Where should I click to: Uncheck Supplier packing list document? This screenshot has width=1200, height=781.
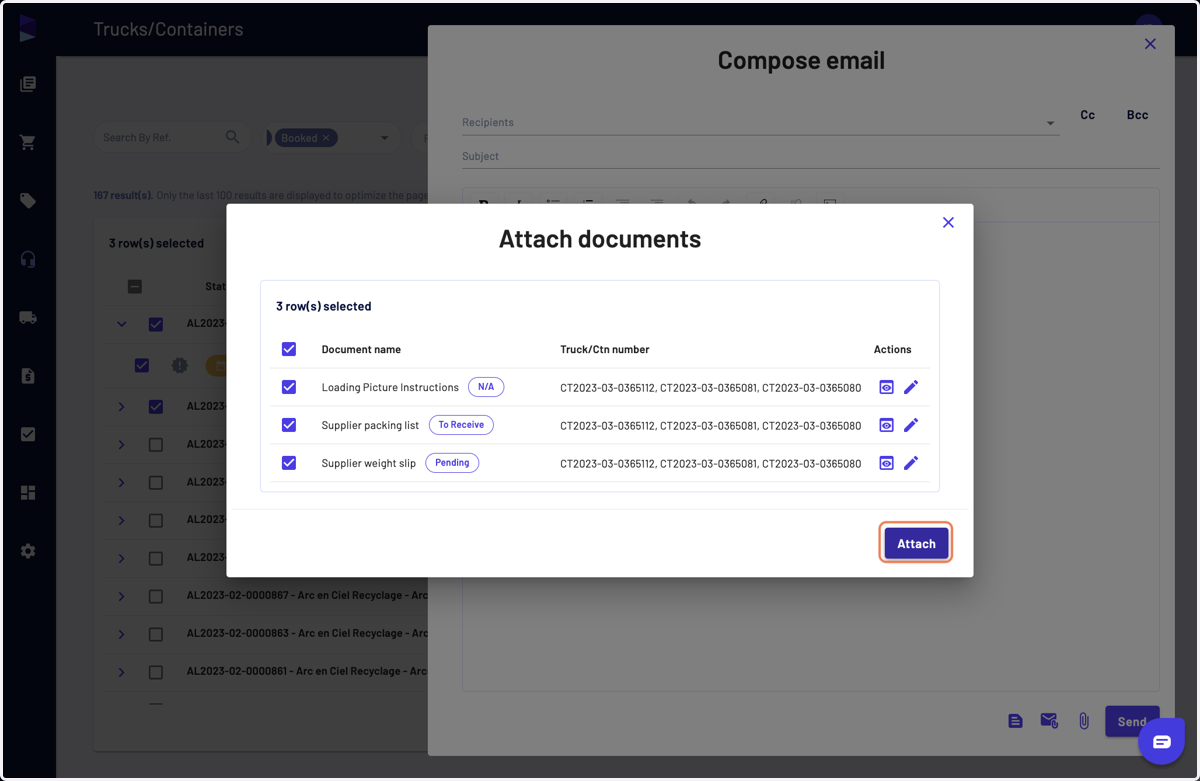click(x=289, y=425)
